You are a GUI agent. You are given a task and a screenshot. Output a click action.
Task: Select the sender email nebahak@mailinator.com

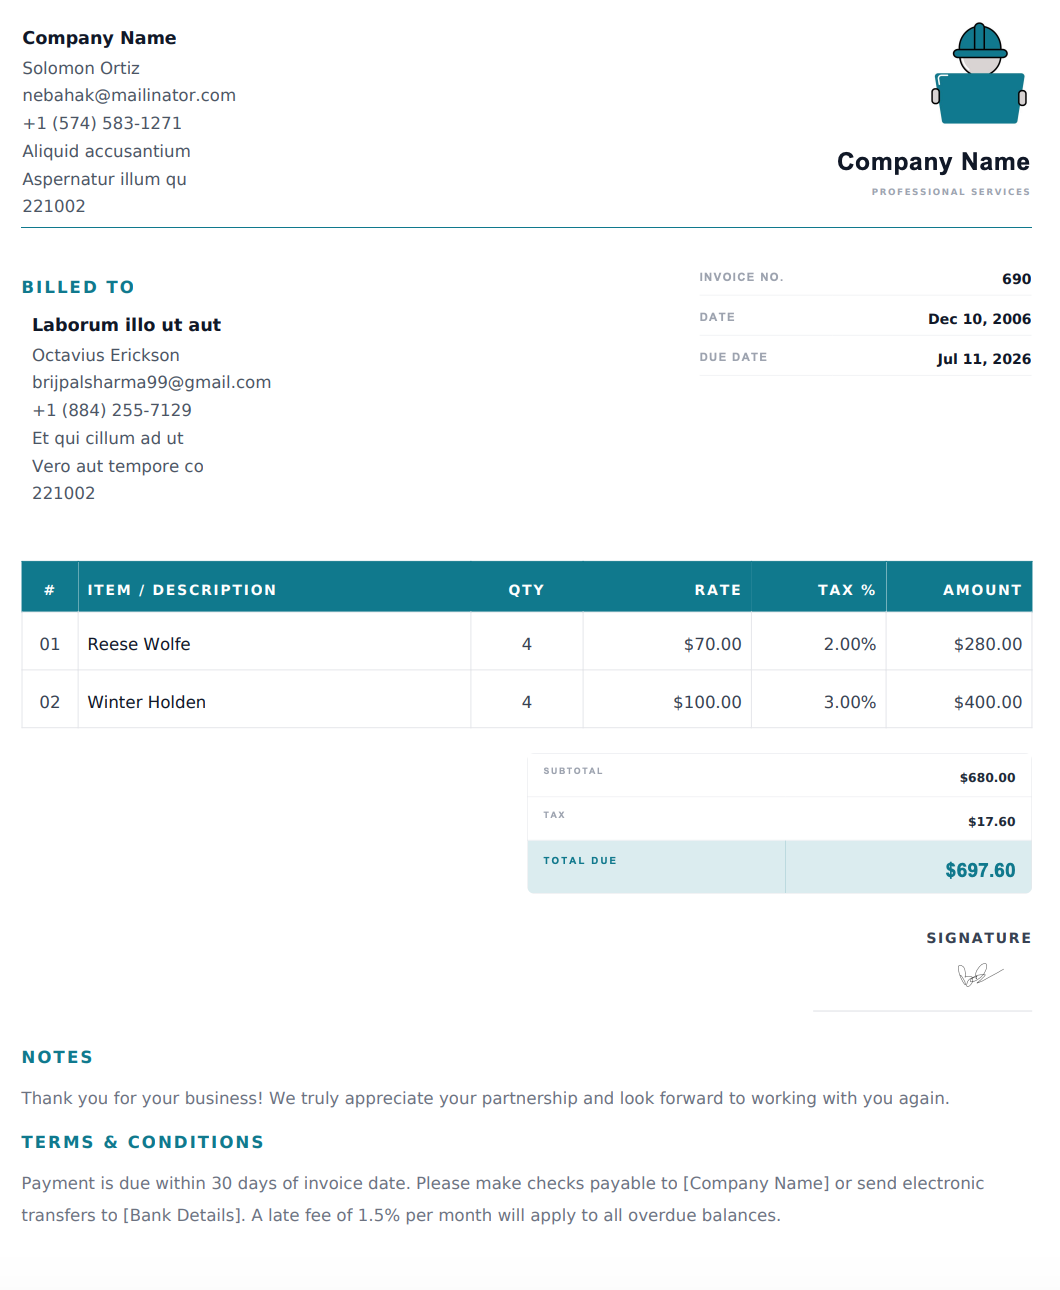(x=129, y=95)
